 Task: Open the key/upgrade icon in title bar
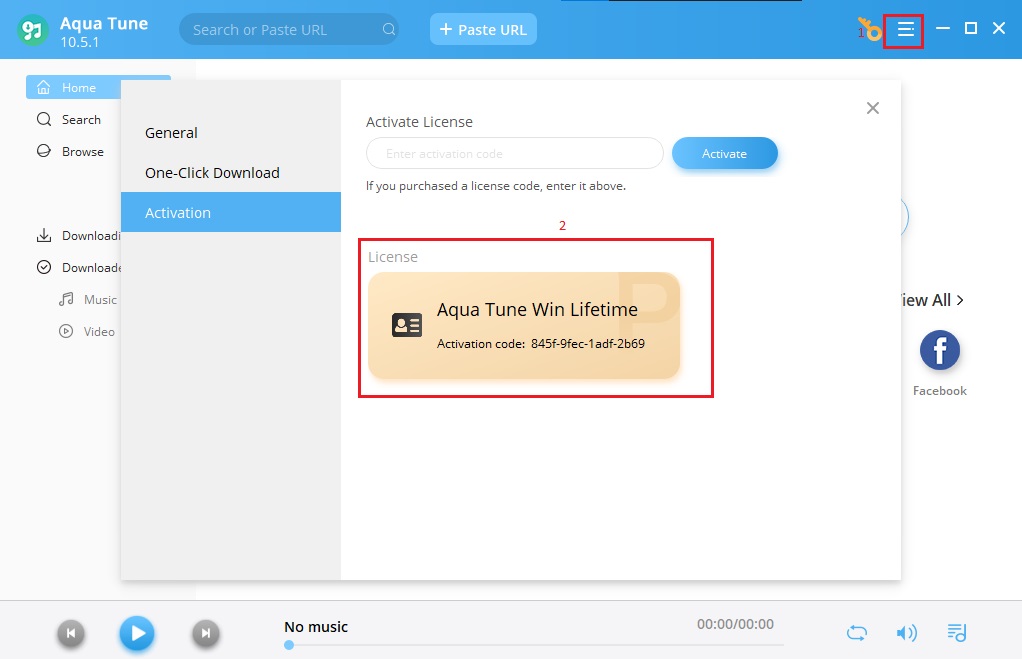869,29
